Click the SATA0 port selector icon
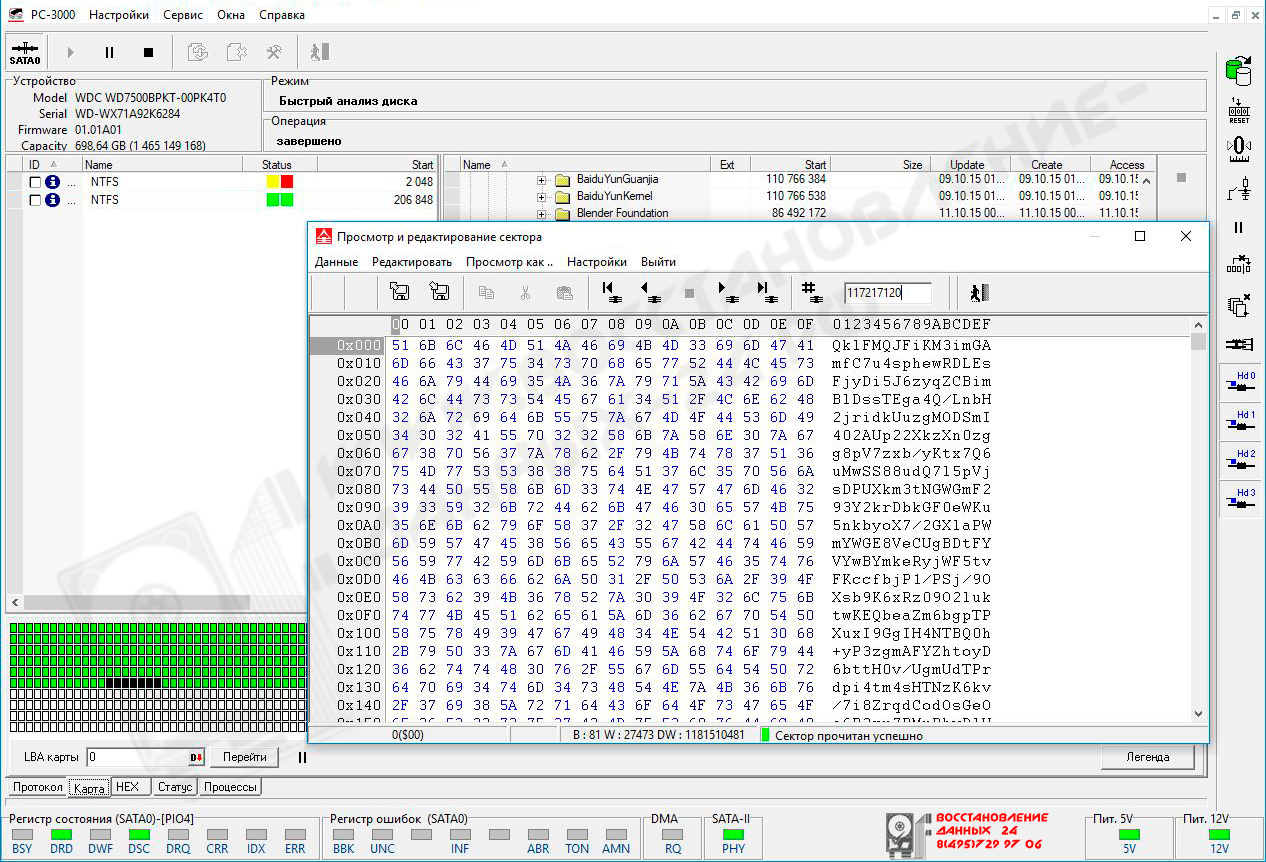Screen dimensions: 1266x862 coord(25,52)
